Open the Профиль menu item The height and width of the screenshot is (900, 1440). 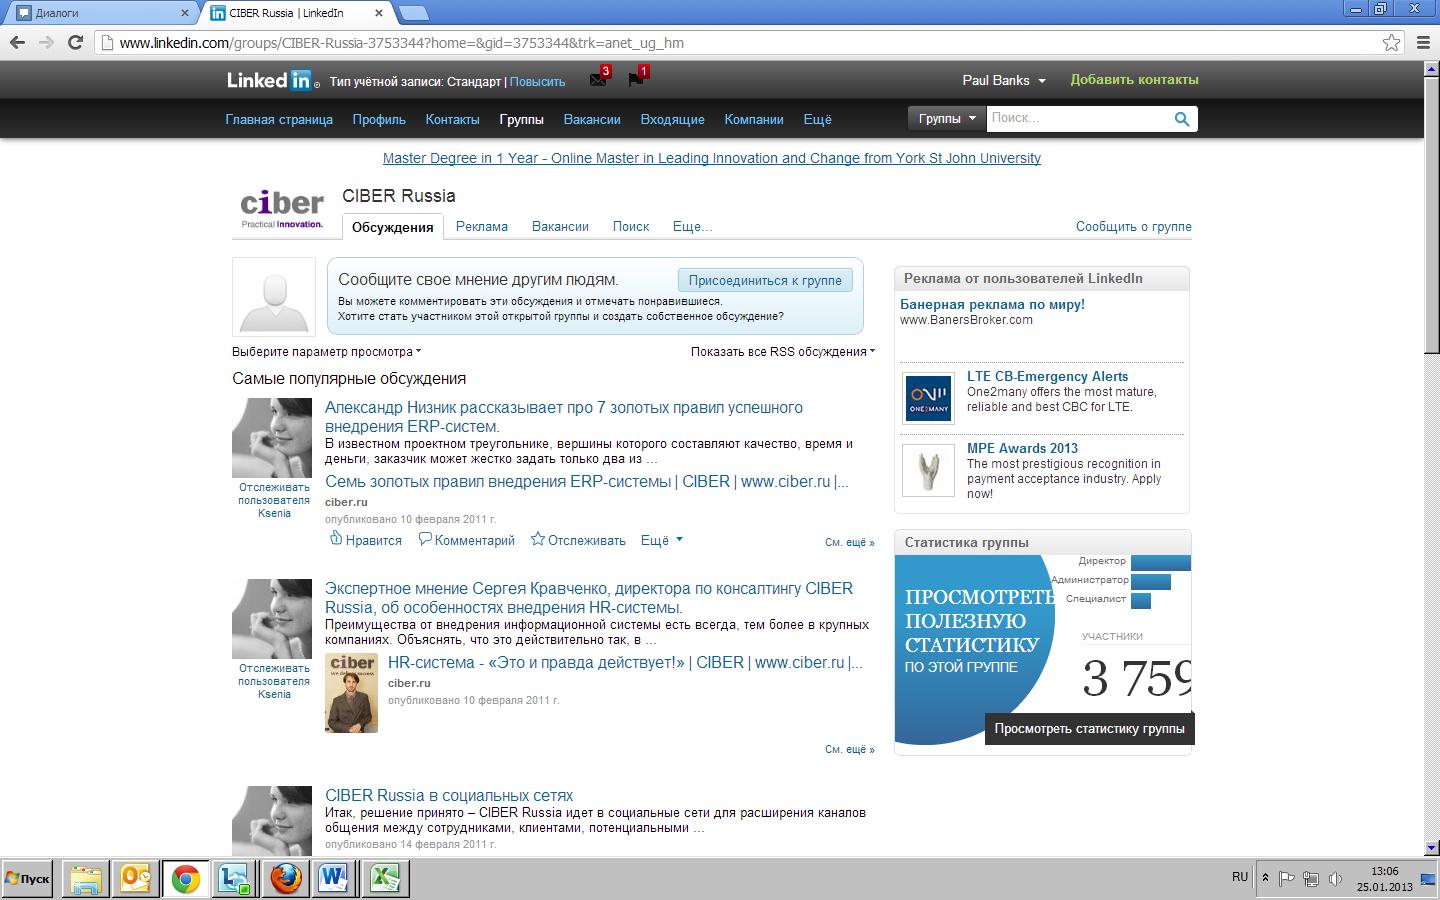pos(379,119)
